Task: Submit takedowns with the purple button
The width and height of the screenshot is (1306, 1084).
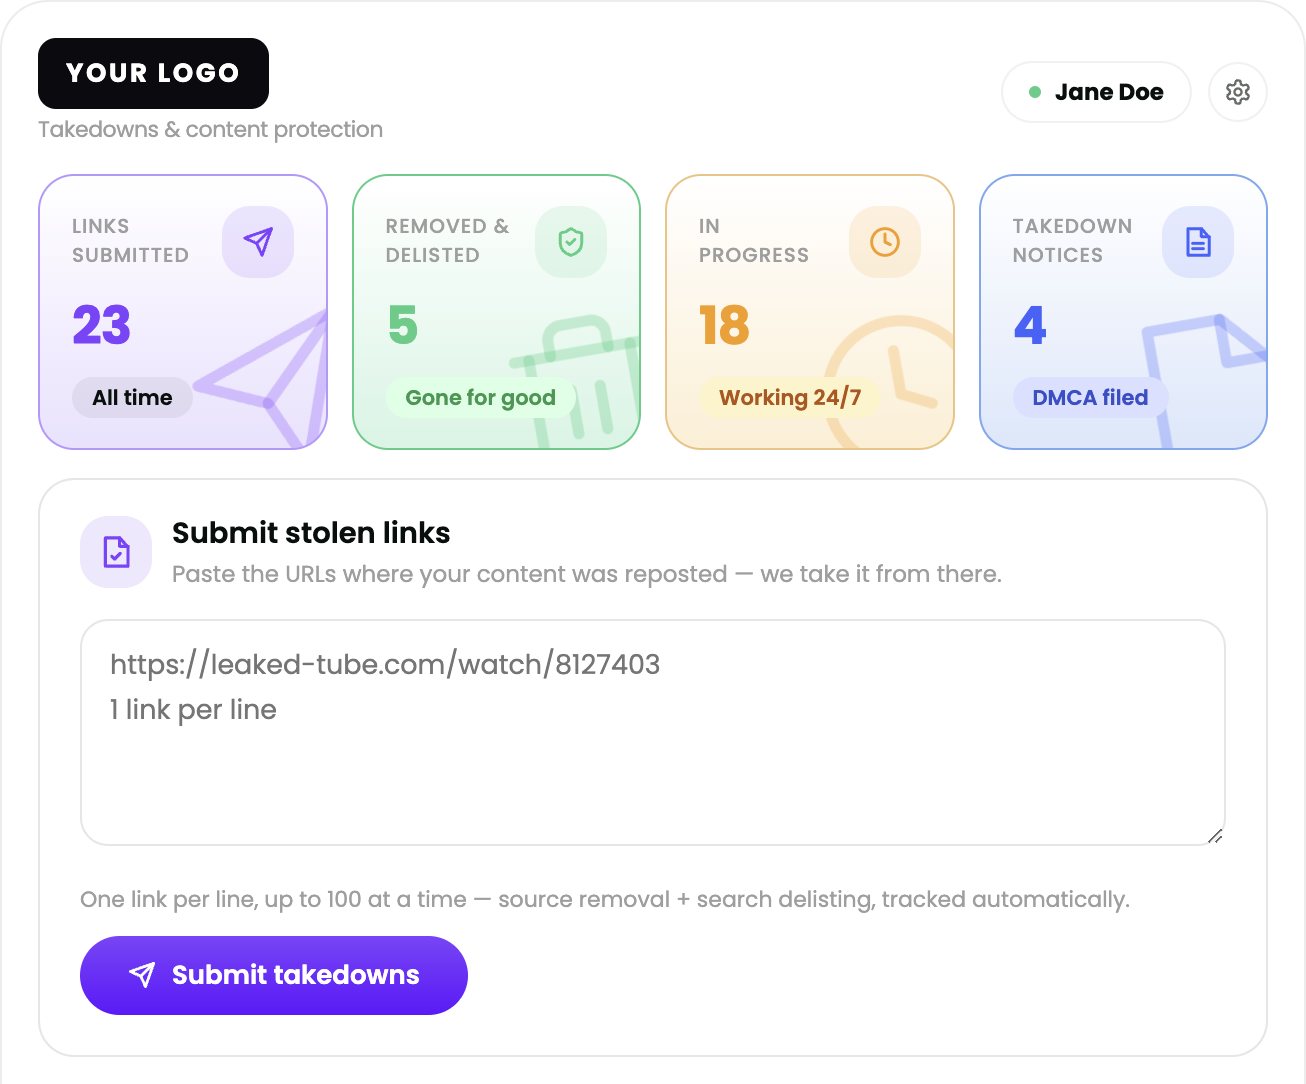Action: [x=274, y=975]
